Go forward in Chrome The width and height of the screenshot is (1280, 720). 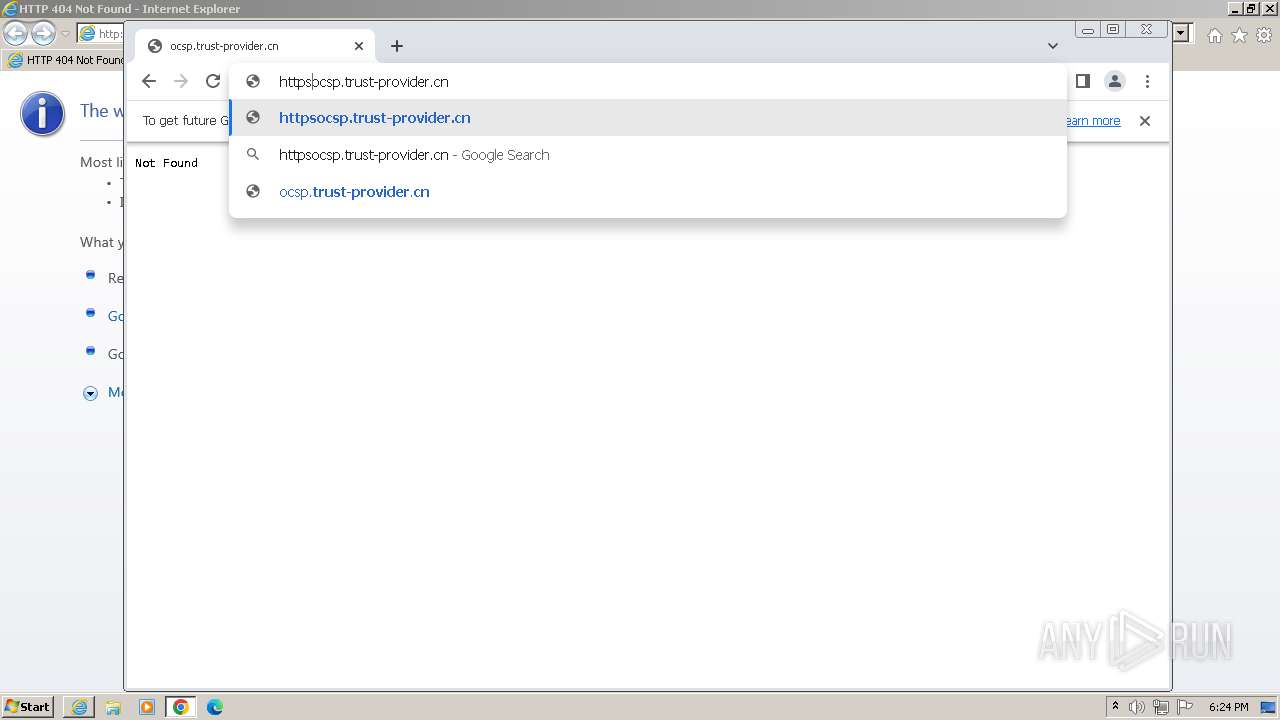coord(181,82)
